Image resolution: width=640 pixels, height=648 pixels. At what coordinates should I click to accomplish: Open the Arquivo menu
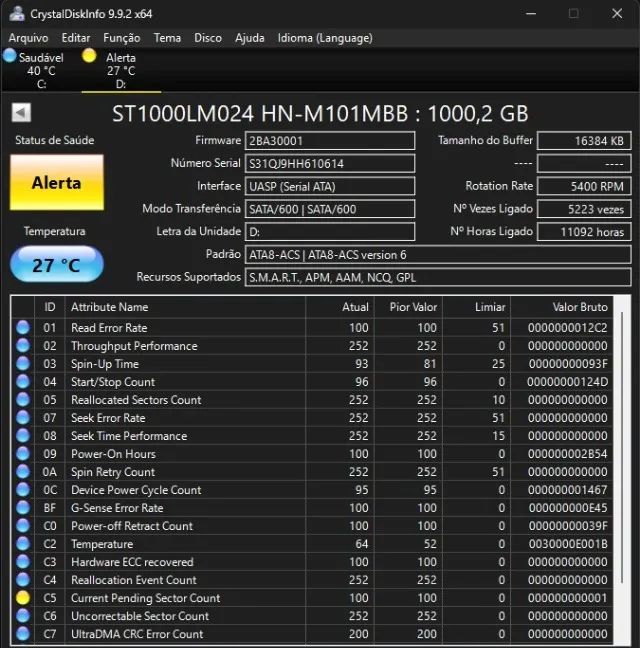(x=28, y=38)
